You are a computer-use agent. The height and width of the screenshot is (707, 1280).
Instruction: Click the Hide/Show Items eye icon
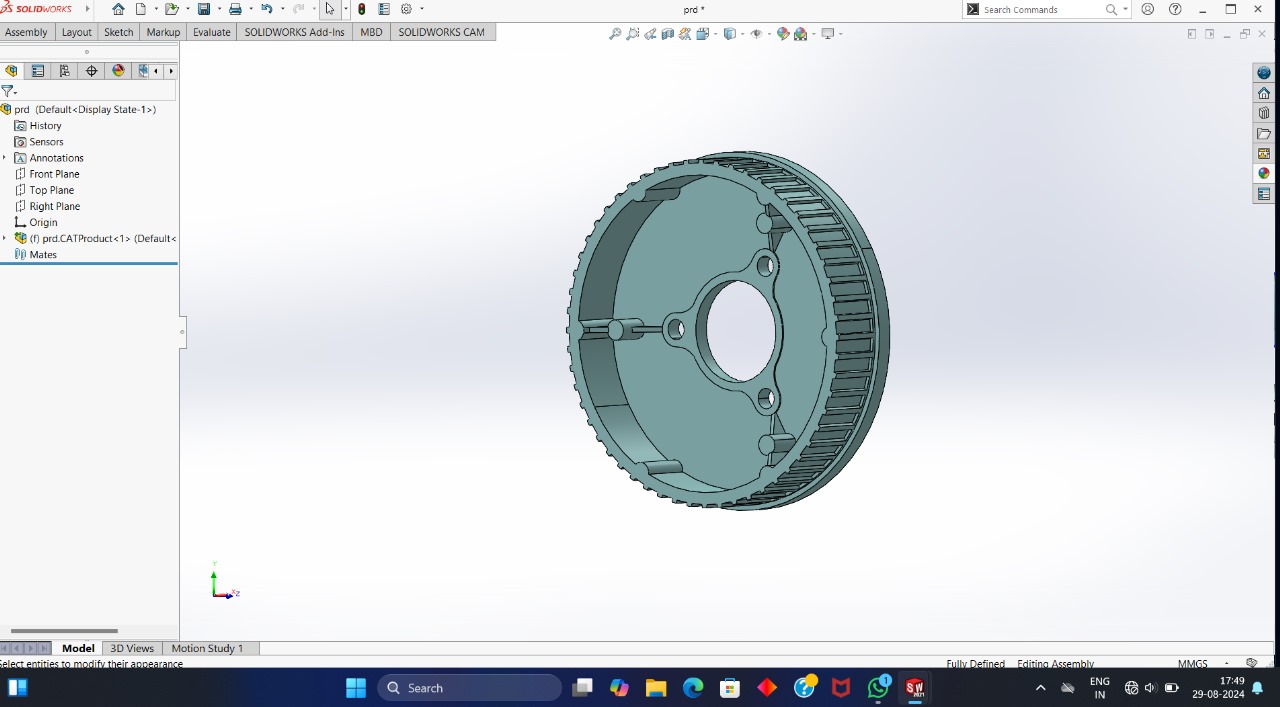coord(756,34)
